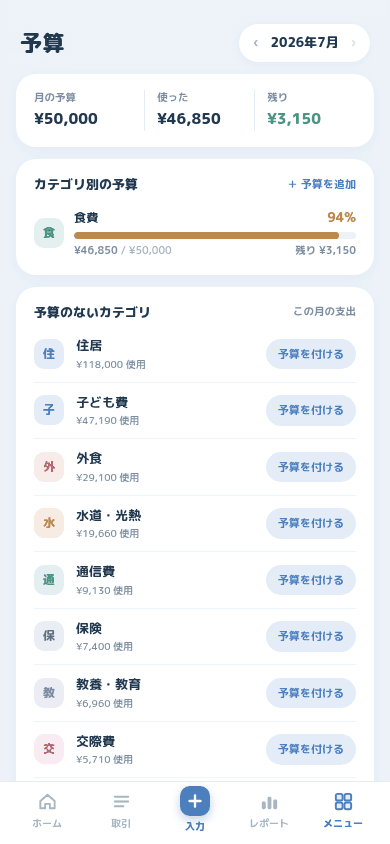This screenshot has height=844, width=390.
Task: Tap the 外食 category icon
Action: tap(49, 467)
